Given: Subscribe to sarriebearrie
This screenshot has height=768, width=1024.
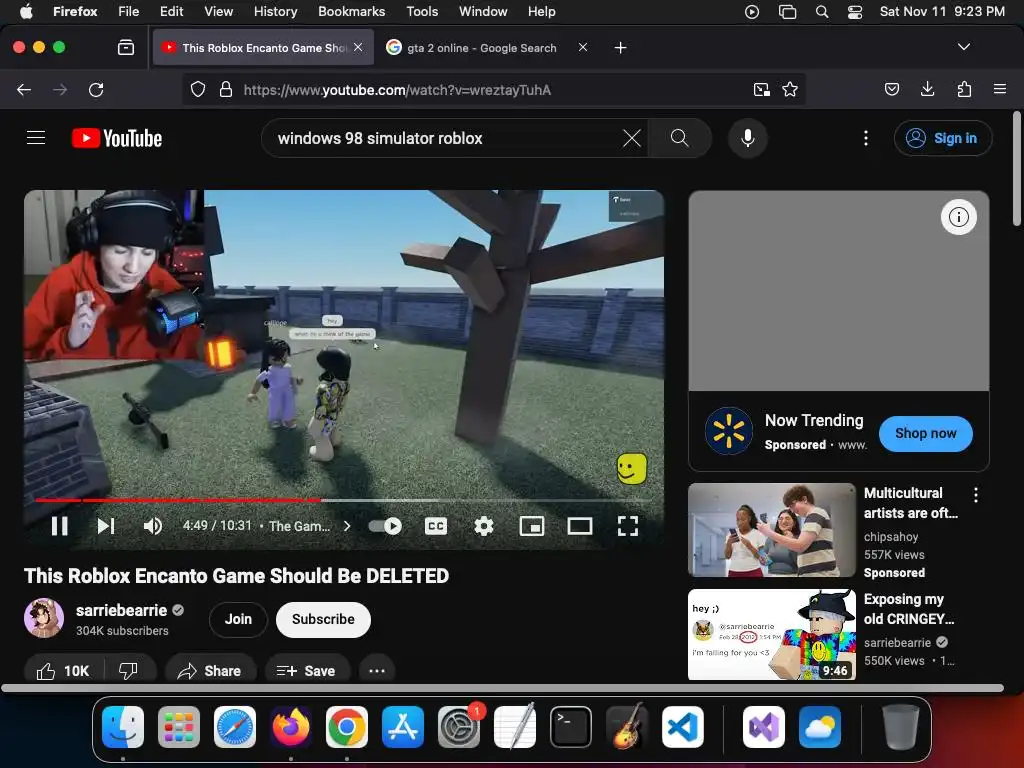Looking at the screenshot, I should pyautogui.click(x=323, y=619).
